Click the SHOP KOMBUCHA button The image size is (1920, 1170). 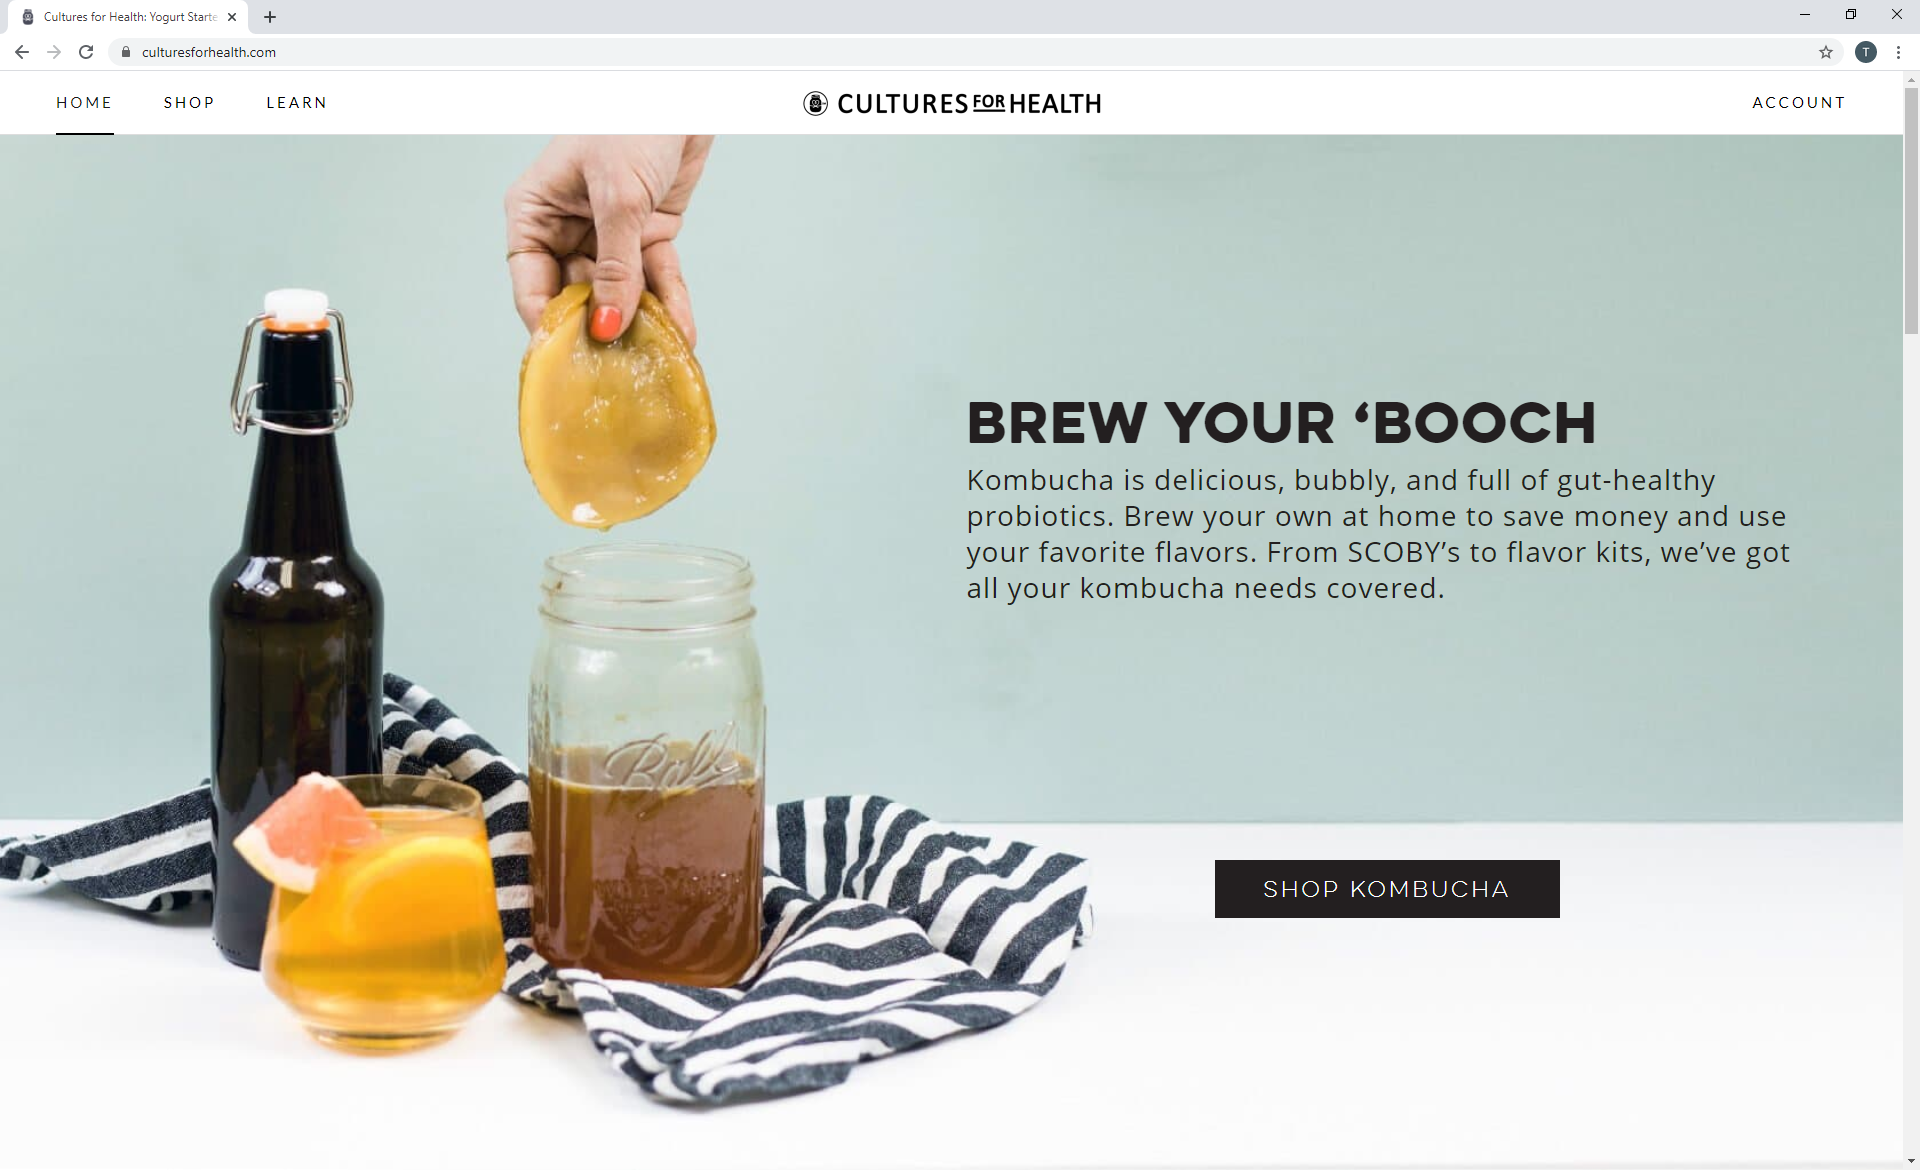coord(1387,889)
